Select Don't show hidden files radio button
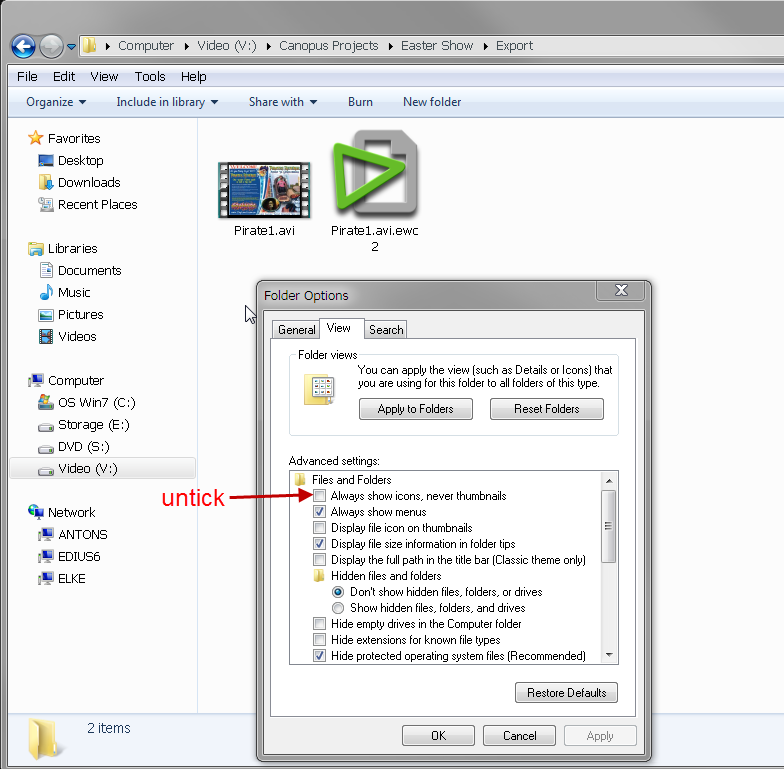784x769 pixels. 338,592
